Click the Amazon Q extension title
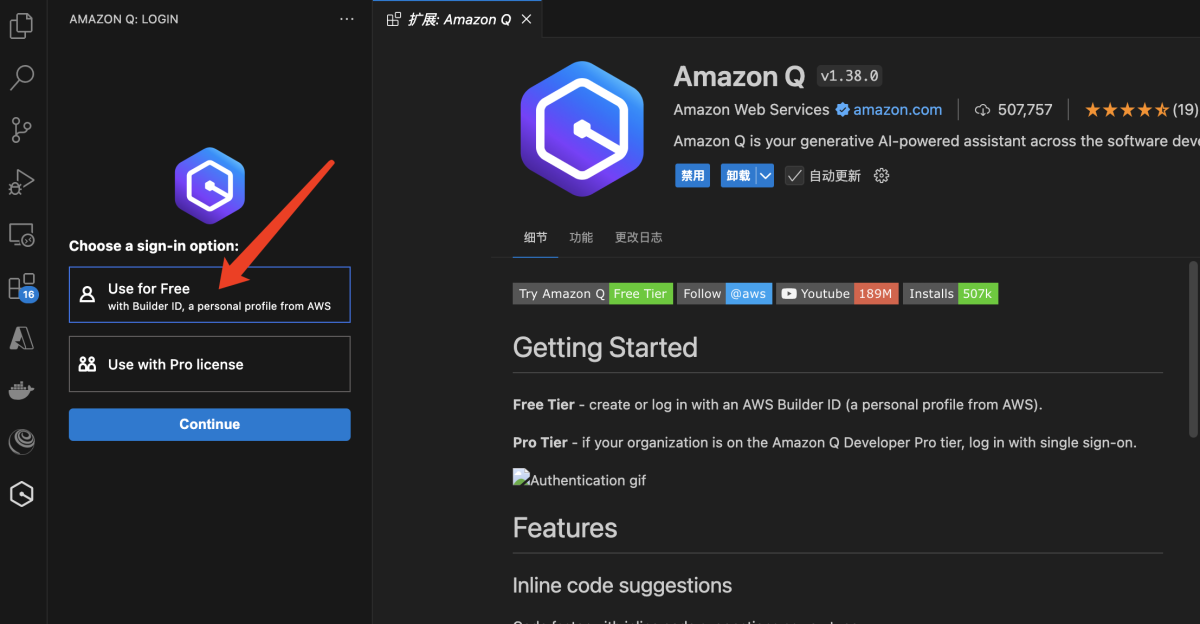The height and width of the screenshot is (624, 1200). pyautogui.click(x=740, y=76)
